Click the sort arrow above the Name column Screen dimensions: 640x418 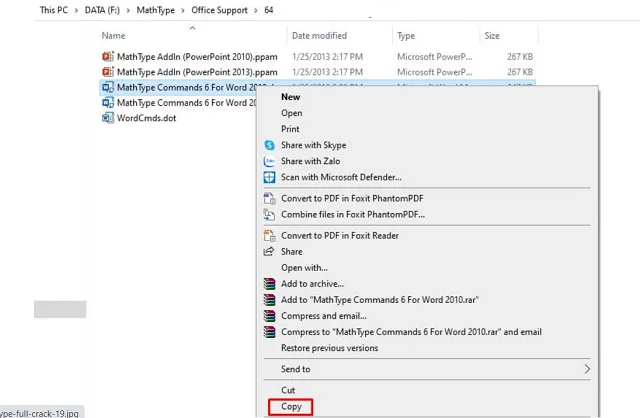pos(193,28)
